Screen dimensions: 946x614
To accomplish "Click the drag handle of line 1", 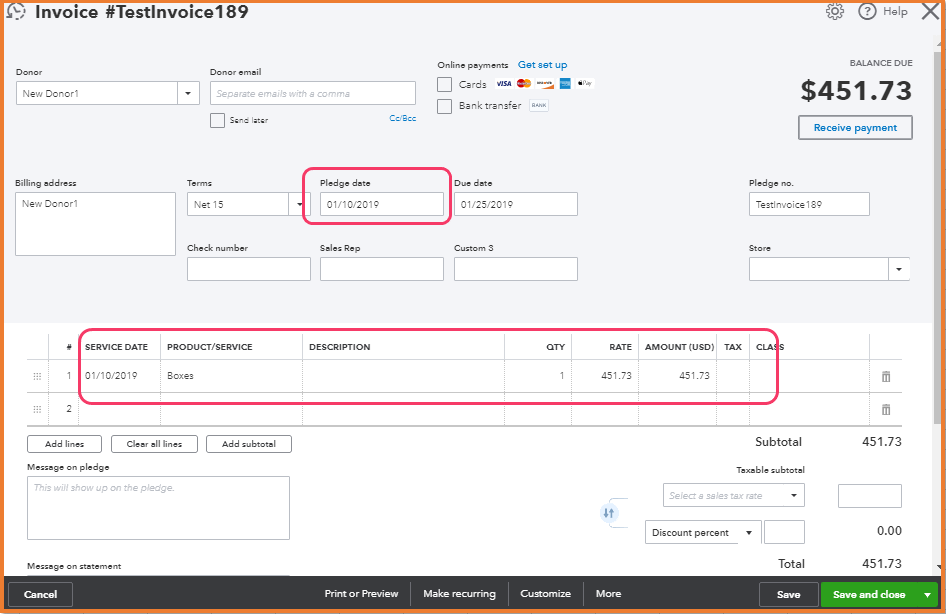I will 37,376.
